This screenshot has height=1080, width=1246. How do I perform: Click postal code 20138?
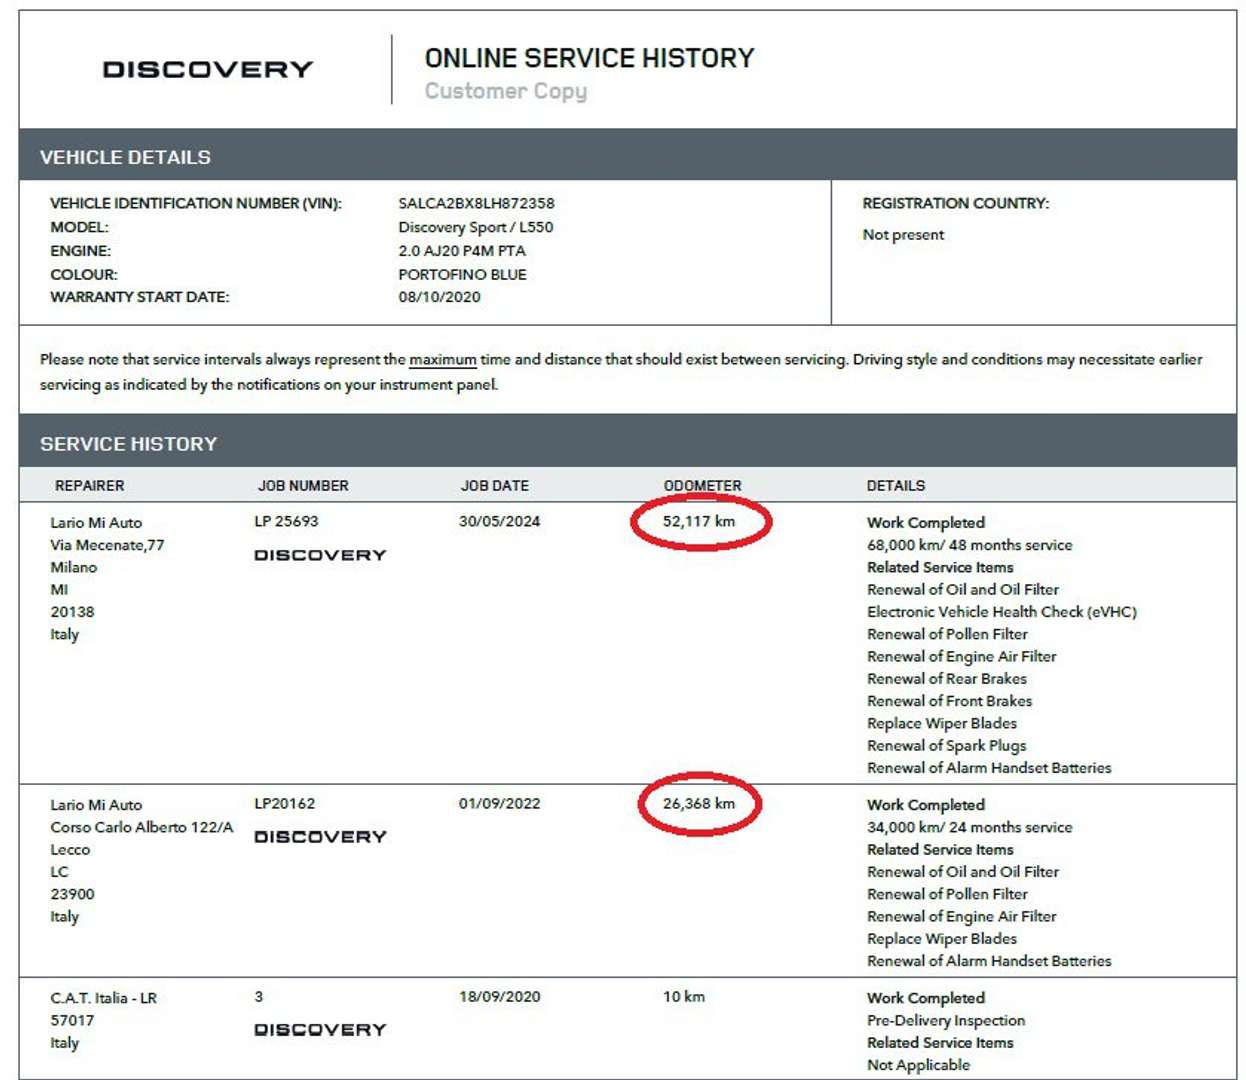72,612
